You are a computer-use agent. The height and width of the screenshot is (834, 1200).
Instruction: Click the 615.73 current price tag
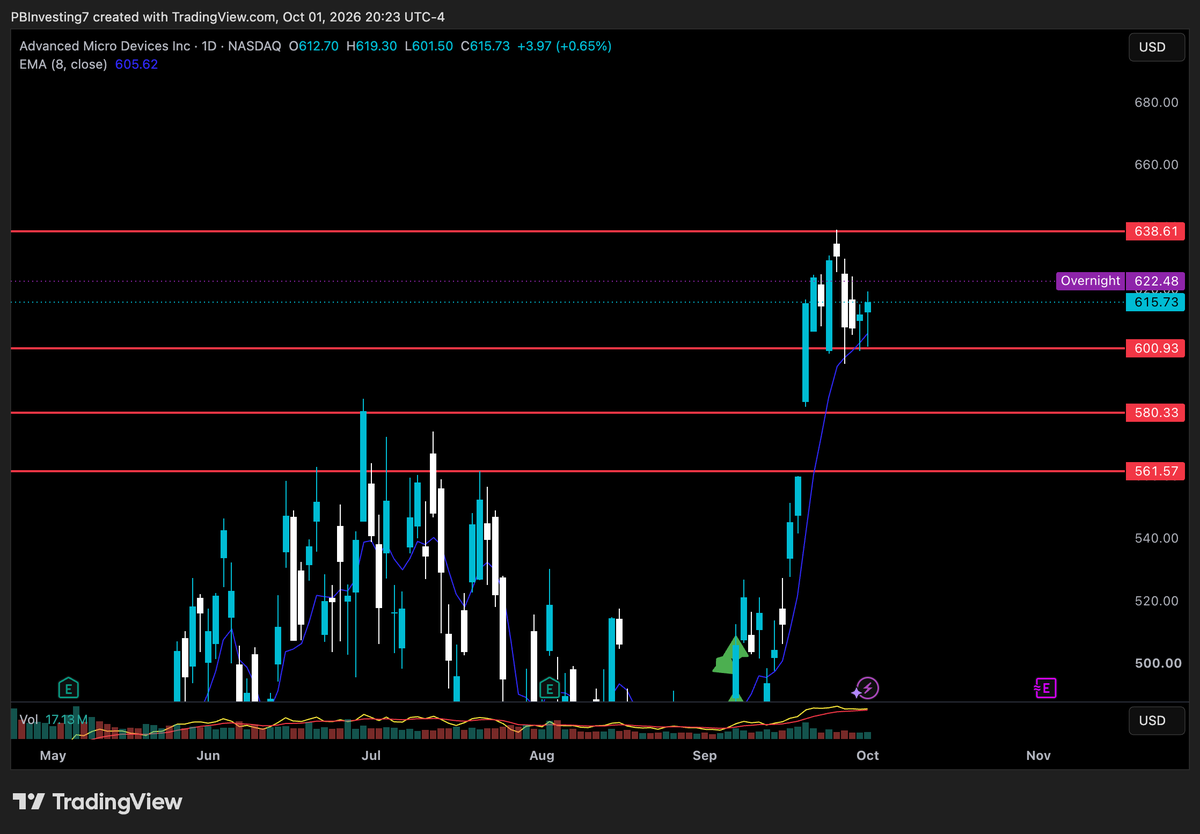pyautogui.click(x=1155, y=302)
